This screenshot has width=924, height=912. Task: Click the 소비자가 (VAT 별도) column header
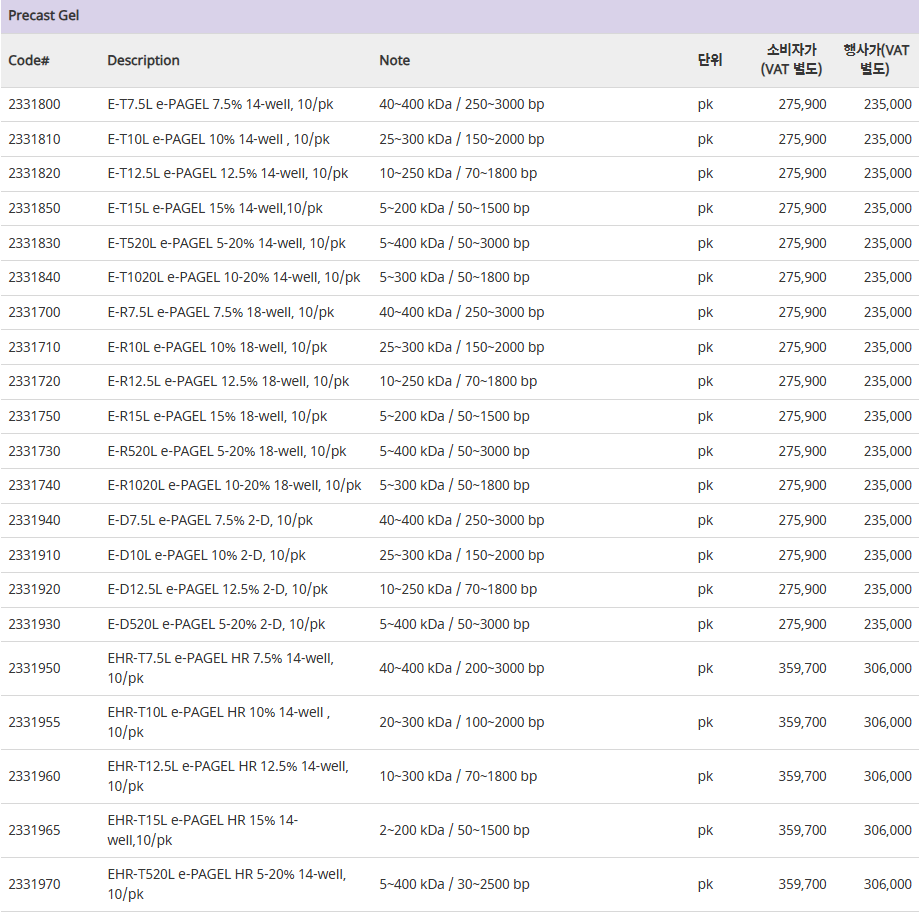(x=791, y=60)
